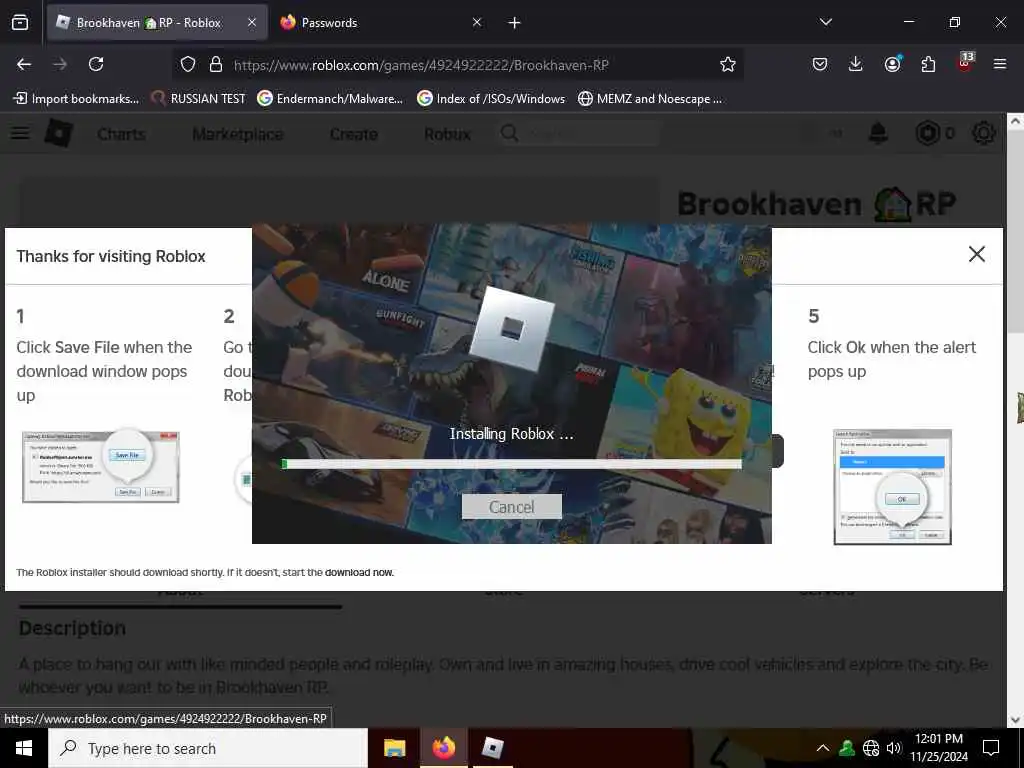Open Index of /ISOs/Windows bookmark

(491, 99)
